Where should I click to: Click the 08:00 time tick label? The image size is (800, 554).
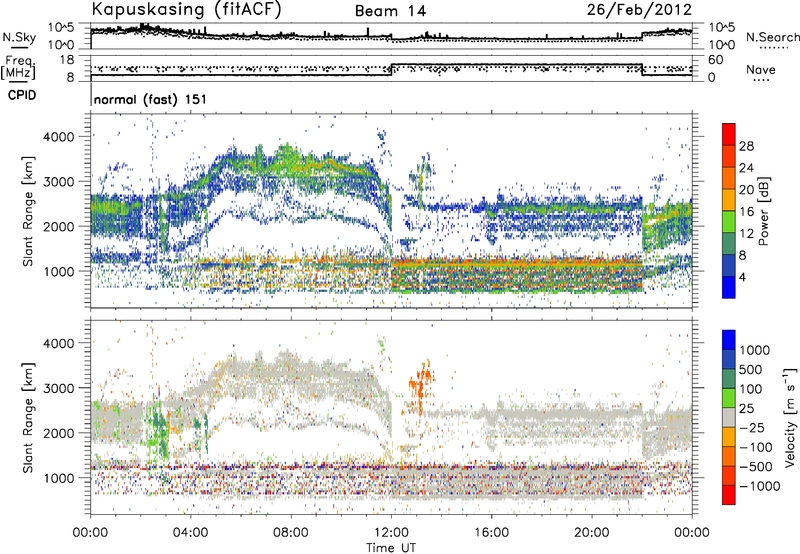coord(291,533)
